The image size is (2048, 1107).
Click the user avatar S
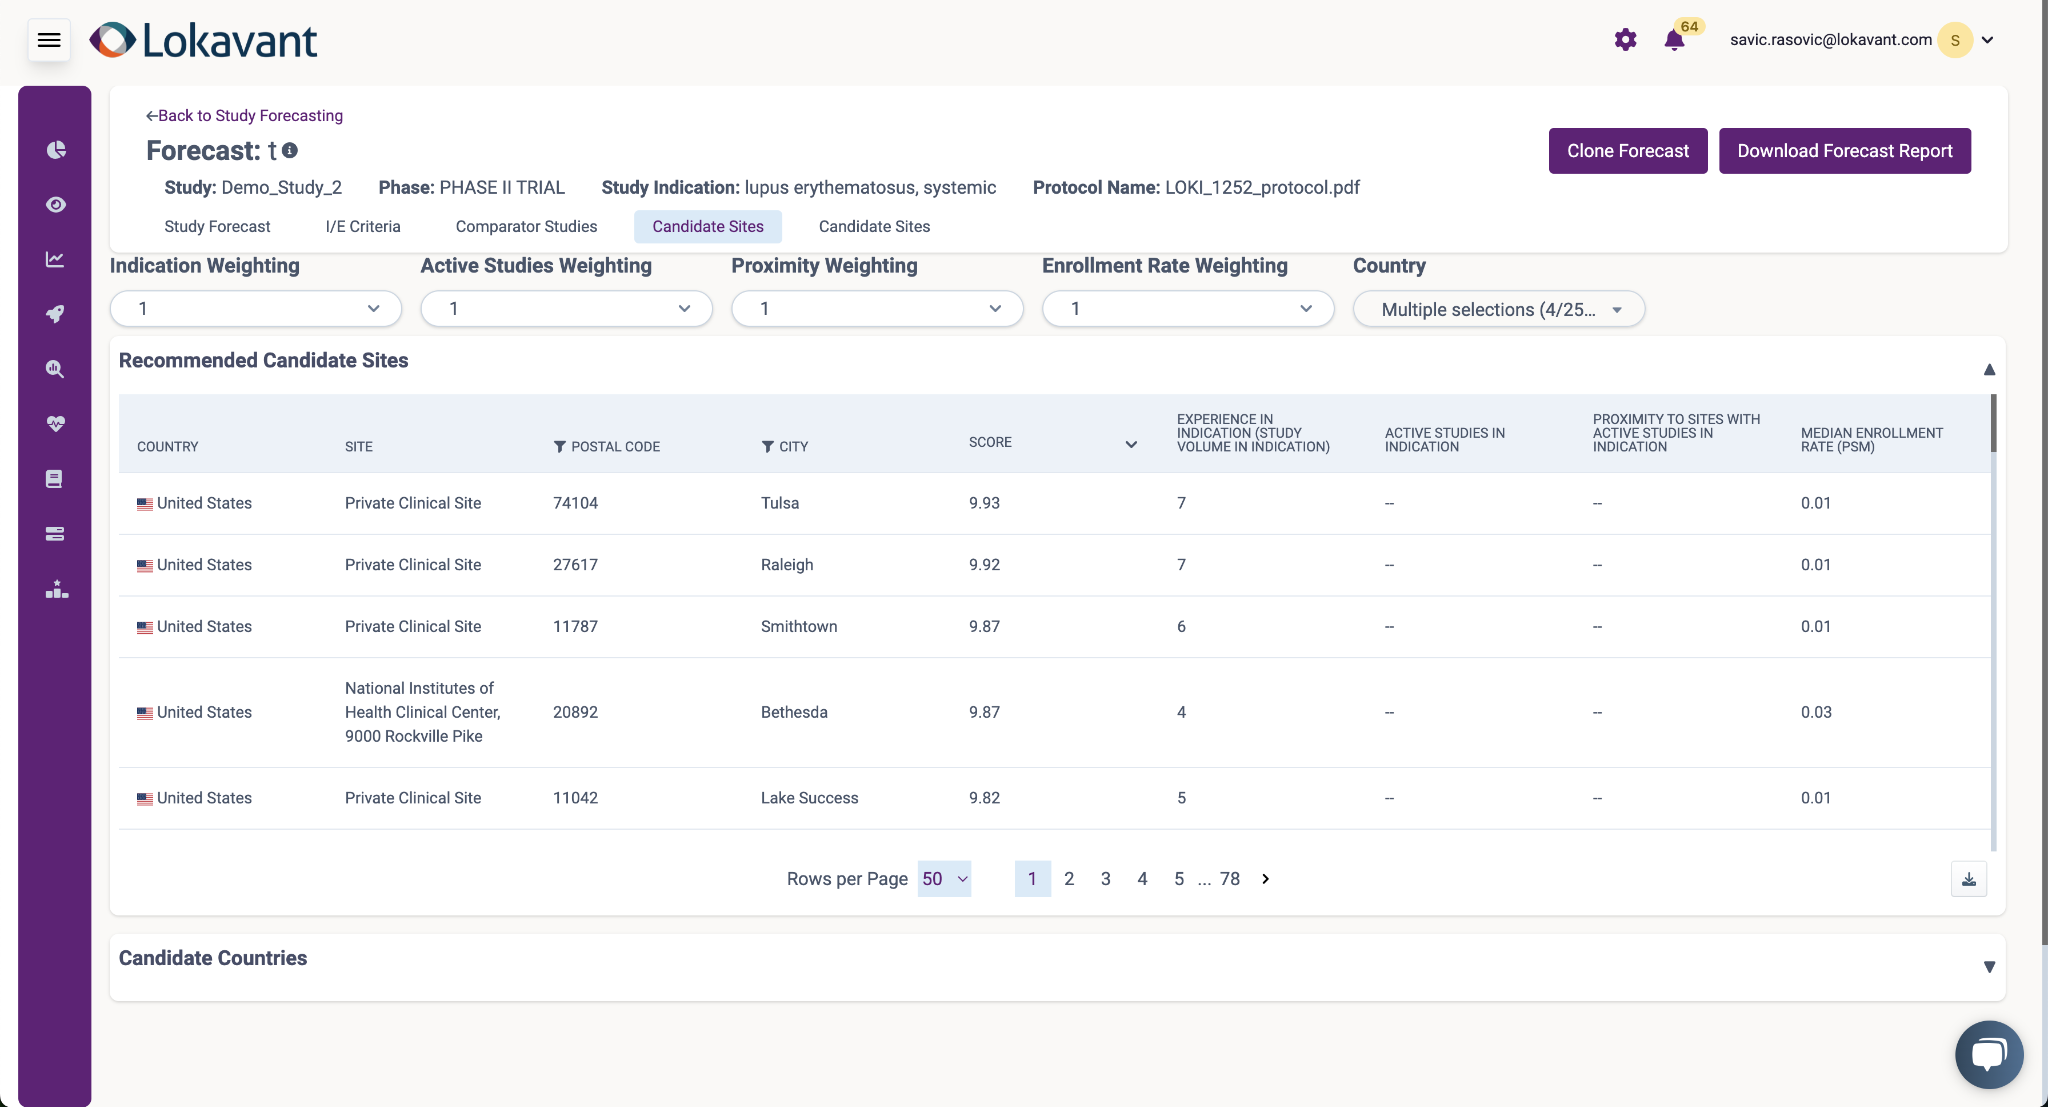pos(1955,40)
